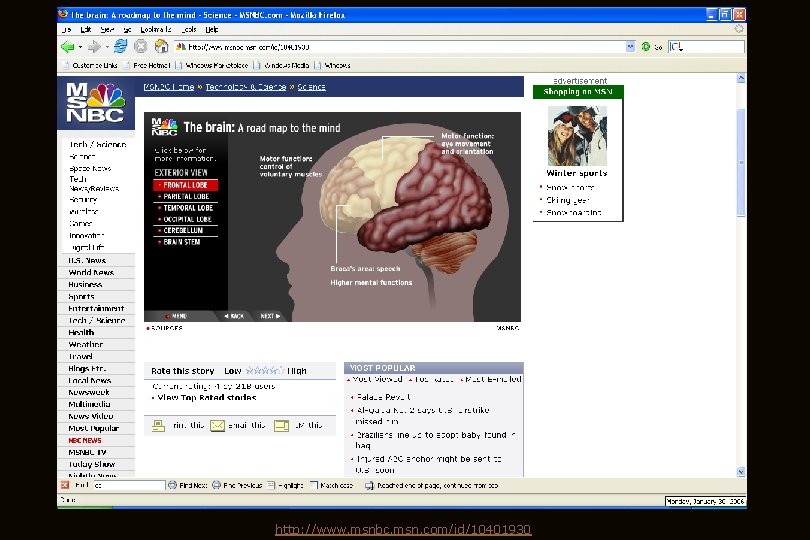The image size is (810, 540).
Task: Open the Technology & Science breadcrumb link
Action: 246,87
